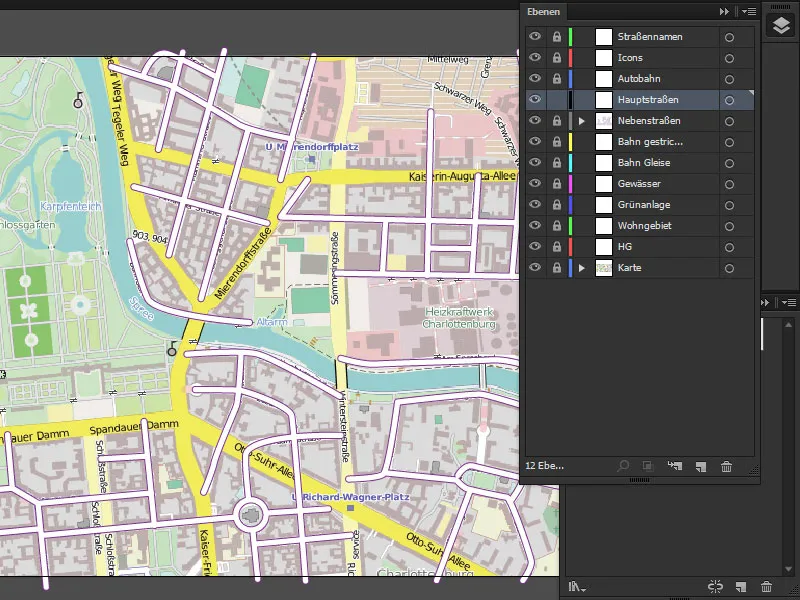800x600 pixels.
Task: Unlock the Karte layer
Action: (557, 268)
